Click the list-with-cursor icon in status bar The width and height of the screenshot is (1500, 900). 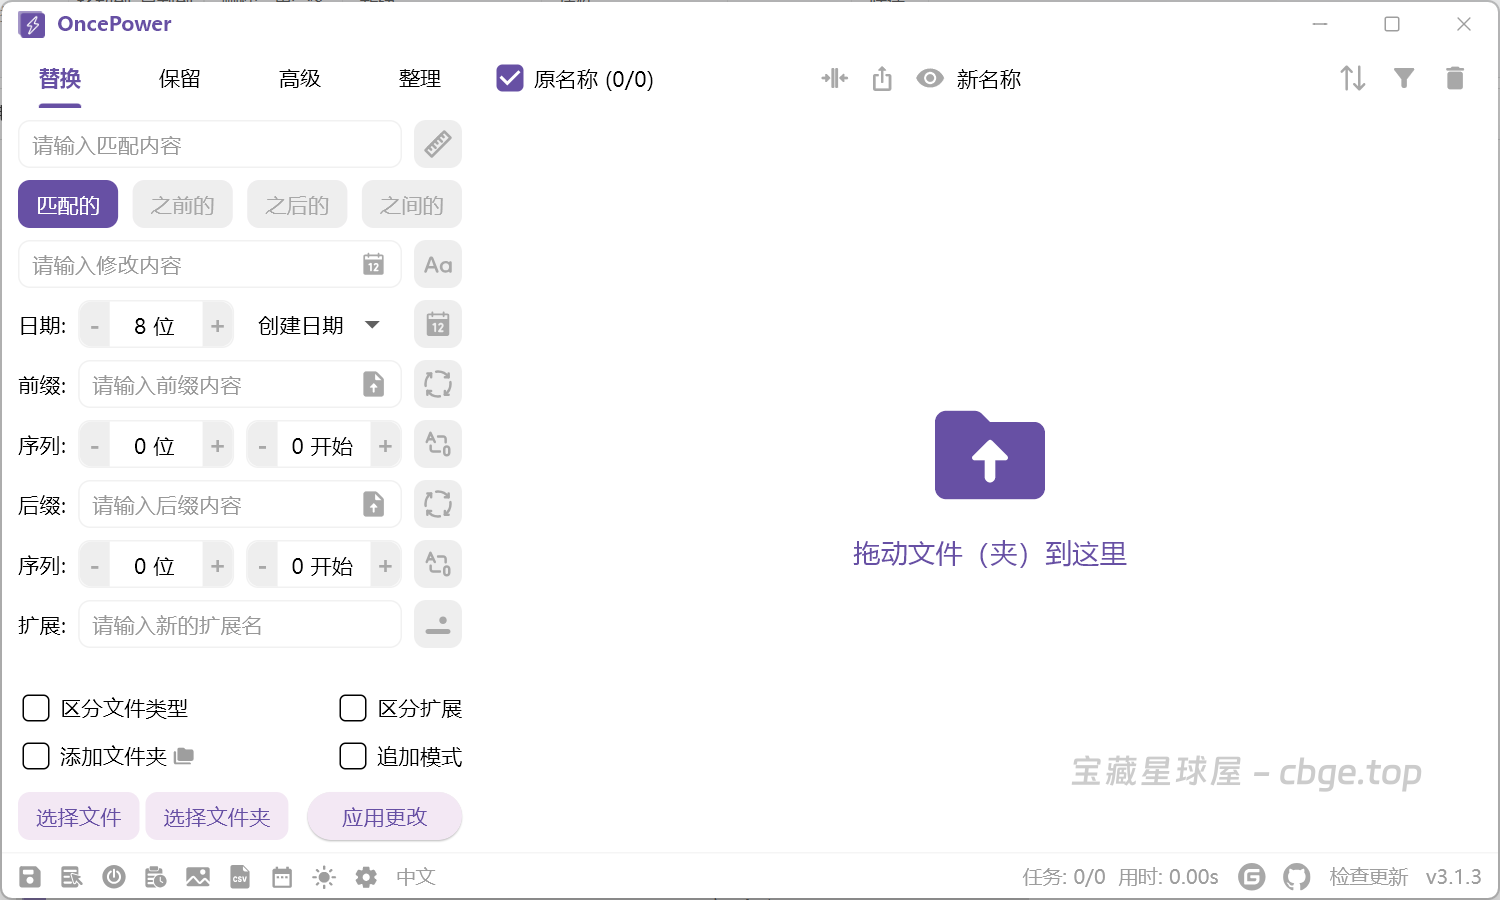72,877
